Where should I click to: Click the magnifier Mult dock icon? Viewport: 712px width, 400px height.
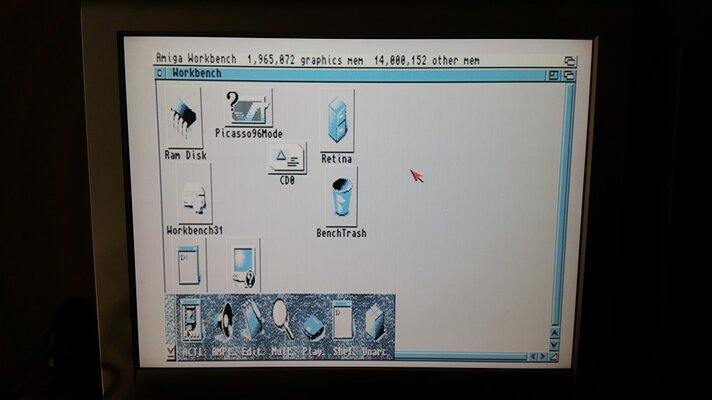point(283,321)
